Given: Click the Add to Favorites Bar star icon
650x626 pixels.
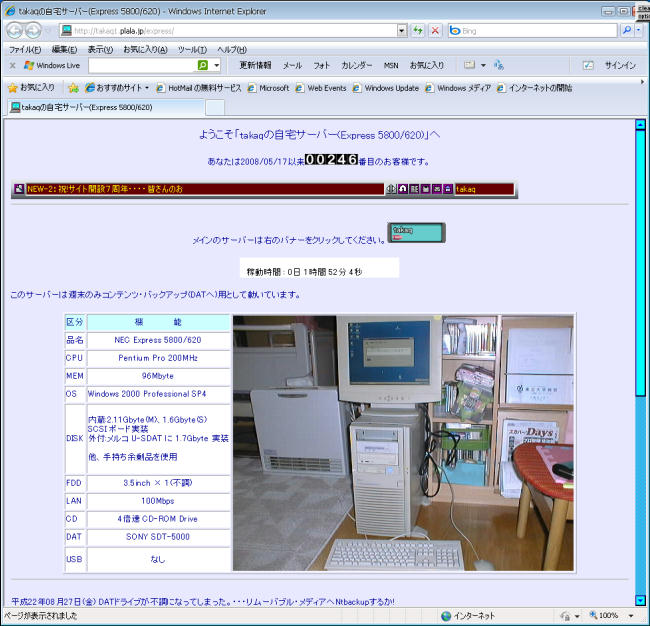Looking at the screenshot, I should coord(73,88).
